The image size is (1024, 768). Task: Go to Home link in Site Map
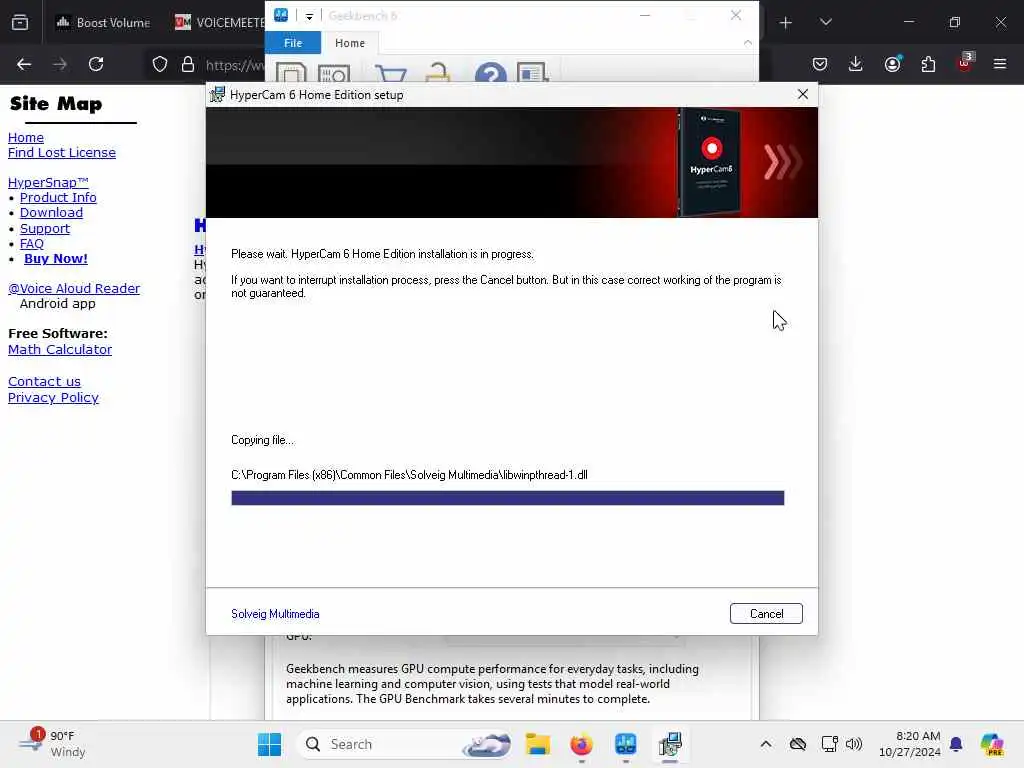[25, 137]
